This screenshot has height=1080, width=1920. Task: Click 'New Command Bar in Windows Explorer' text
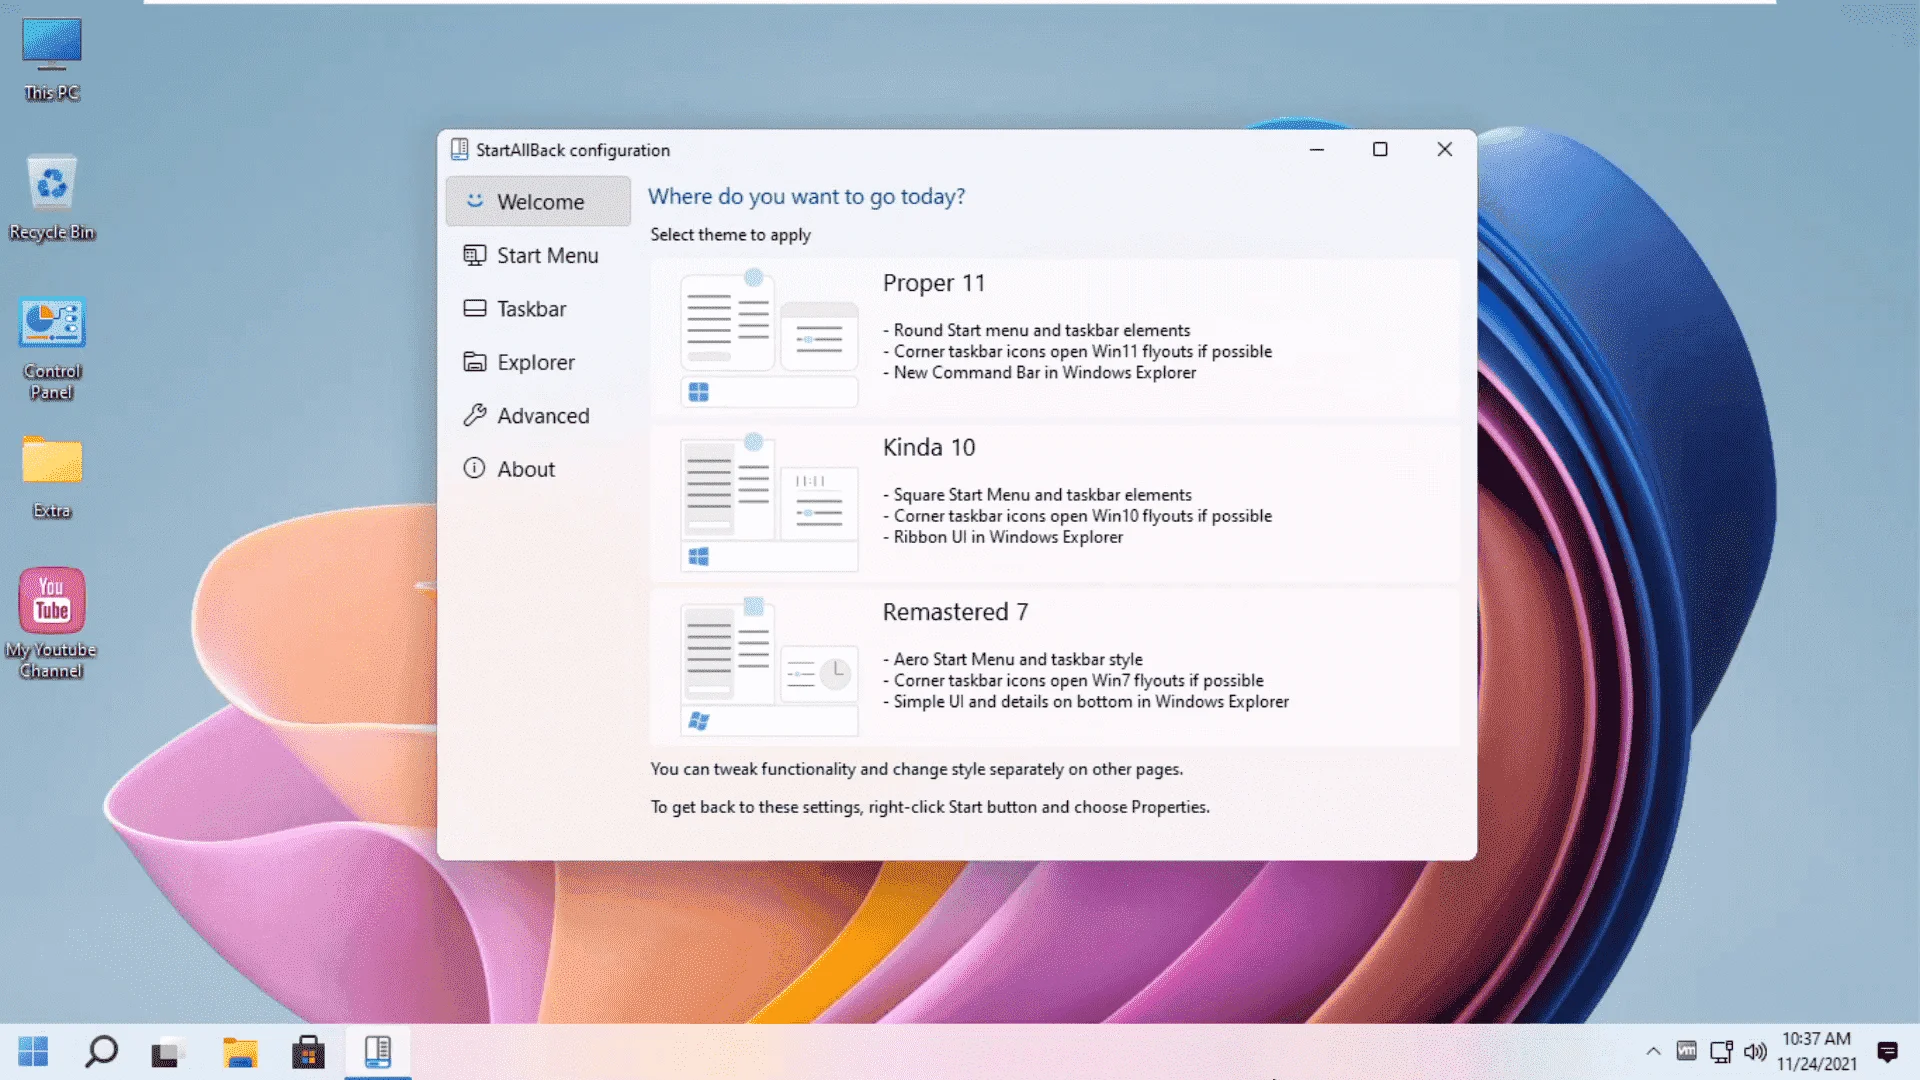(x=1045, y=372)
